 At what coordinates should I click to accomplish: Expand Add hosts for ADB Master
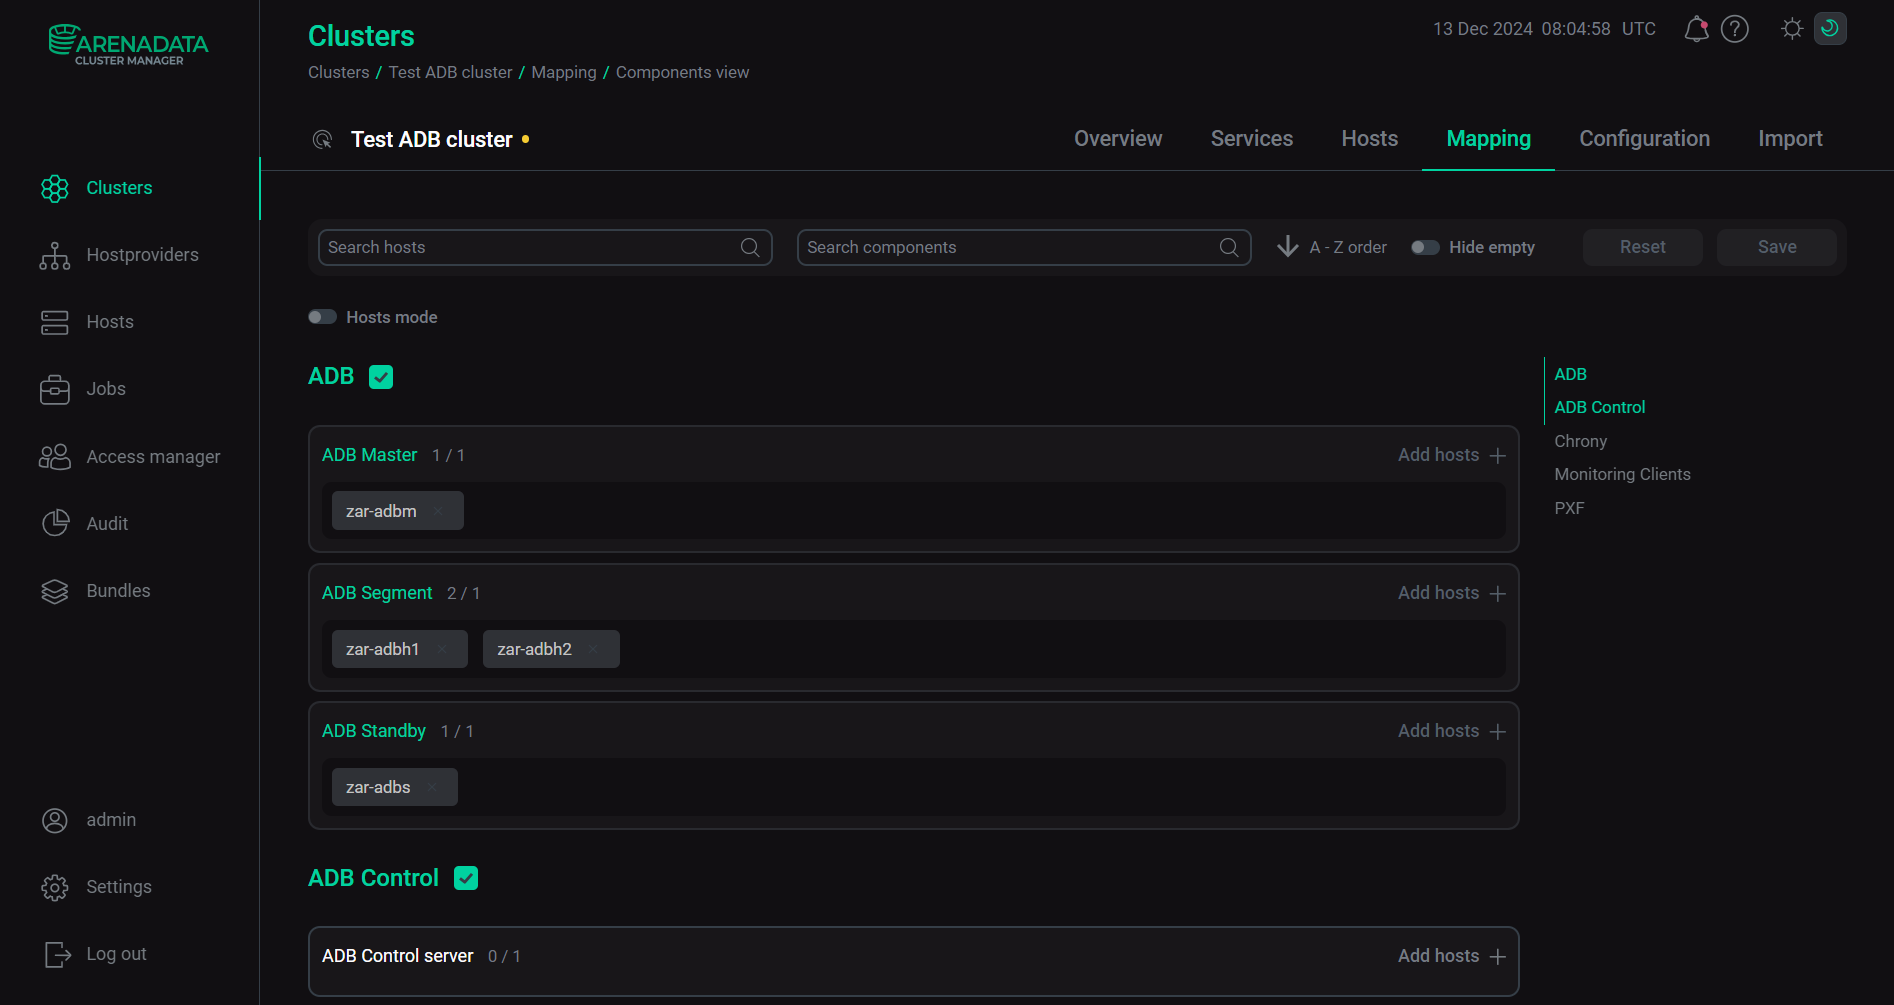tap(1451, 456)
